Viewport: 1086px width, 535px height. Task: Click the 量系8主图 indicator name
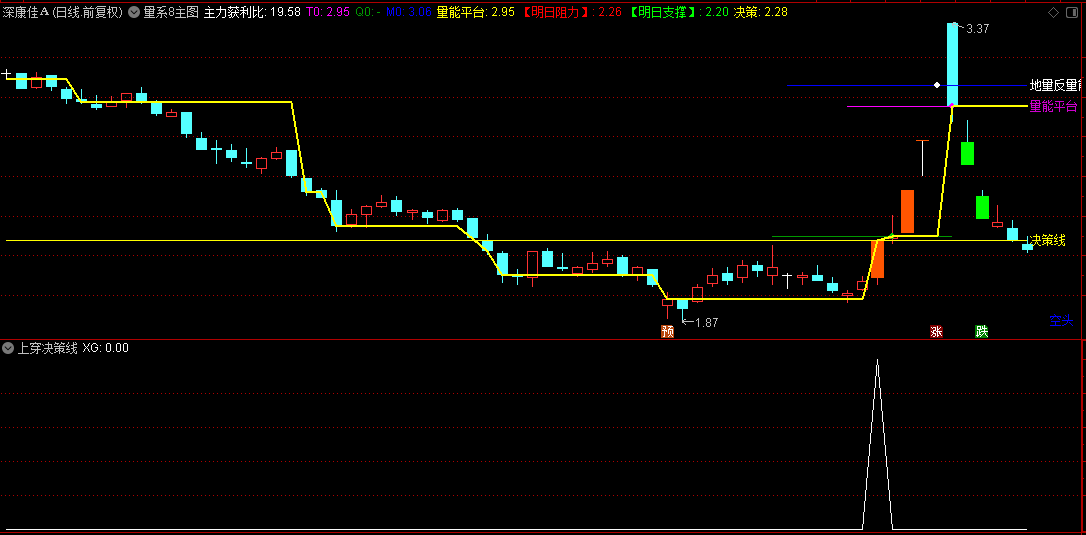[171, 12]
